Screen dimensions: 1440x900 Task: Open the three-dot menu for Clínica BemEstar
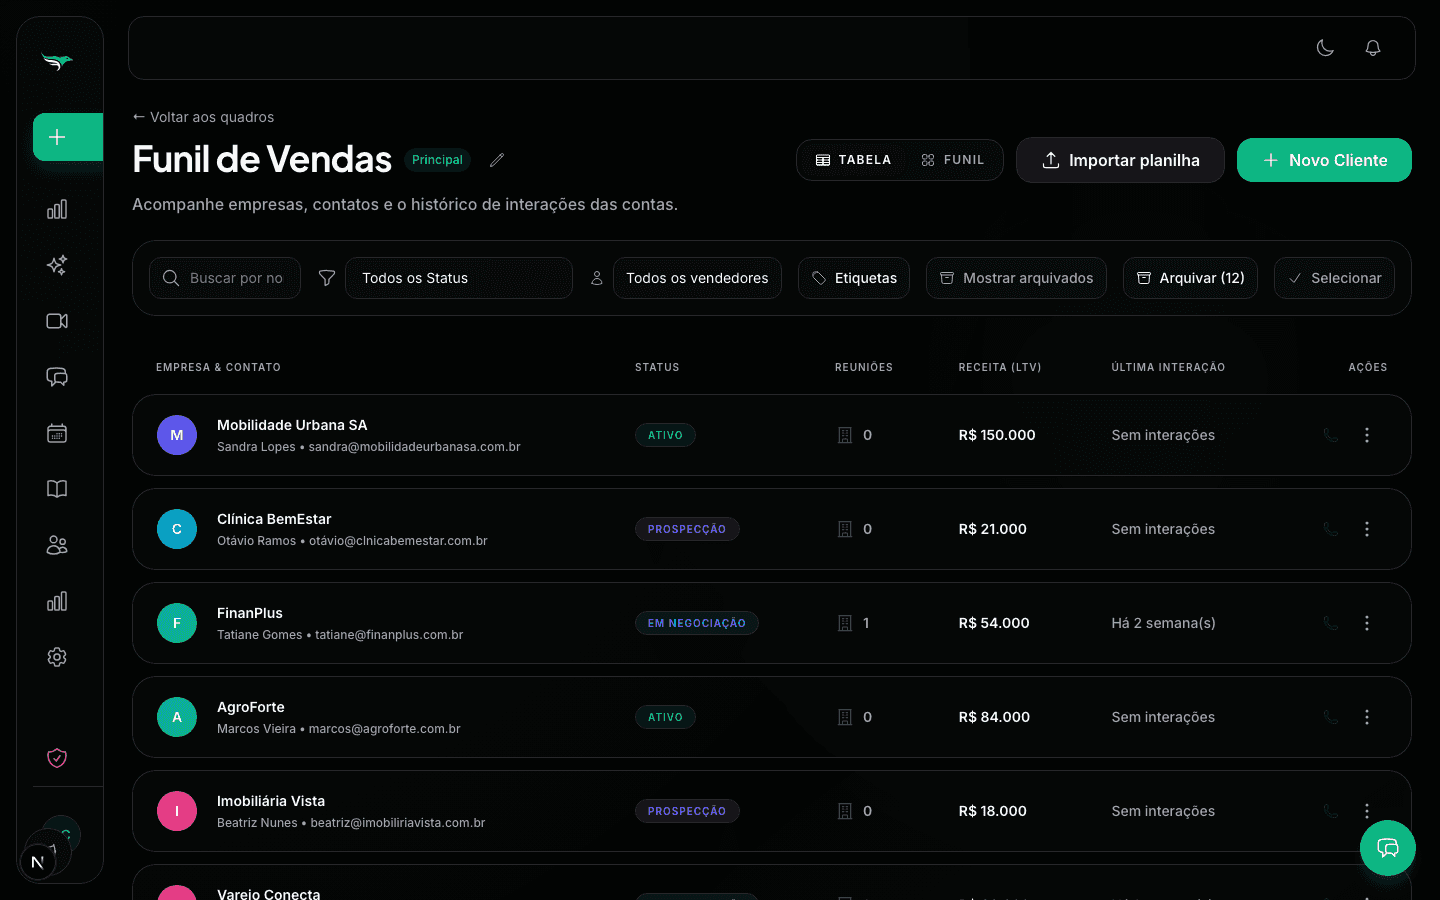point(1367,529)
